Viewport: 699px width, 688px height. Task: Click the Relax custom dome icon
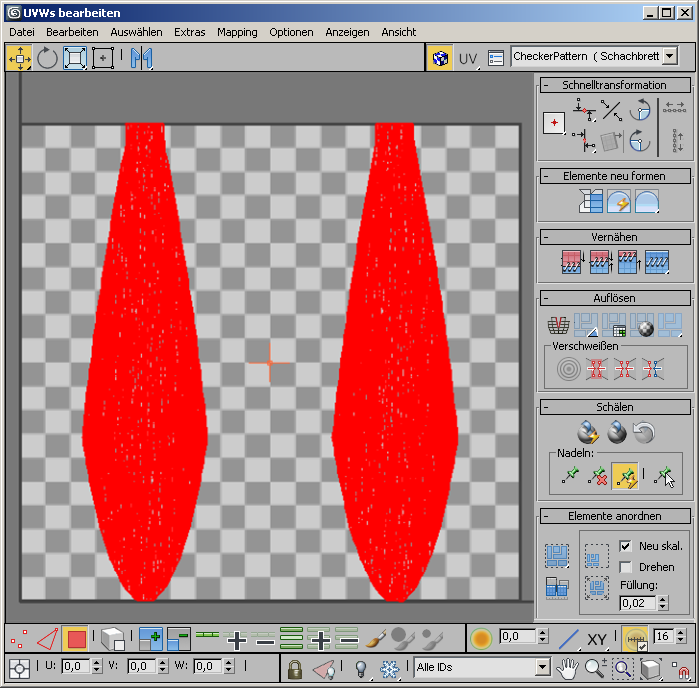(x=647, y=201)
